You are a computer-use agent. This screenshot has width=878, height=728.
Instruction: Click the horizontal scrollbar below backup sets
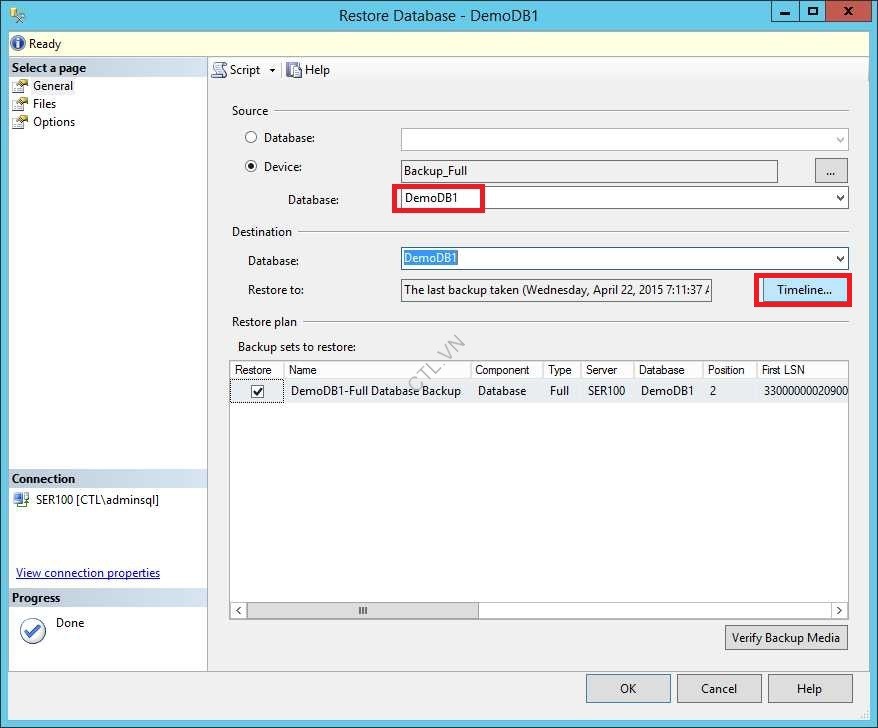pyautogui.click(x=362, y=610)
